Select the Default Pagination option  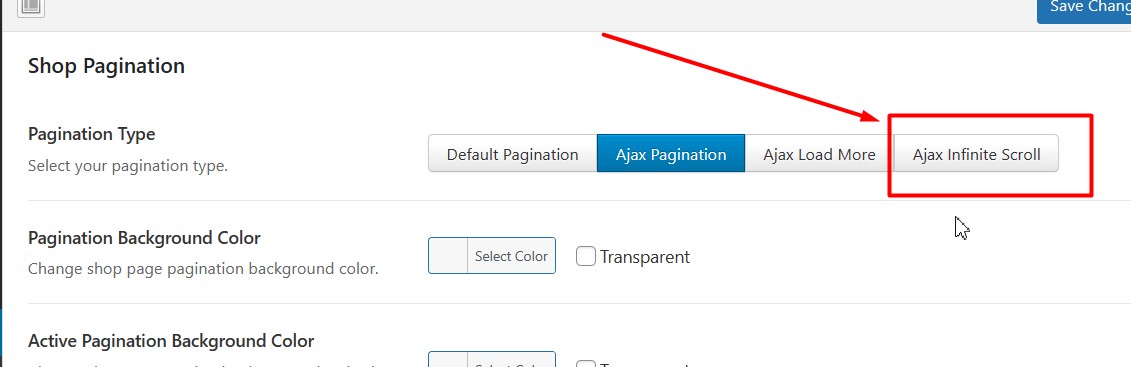pos(513,153)
